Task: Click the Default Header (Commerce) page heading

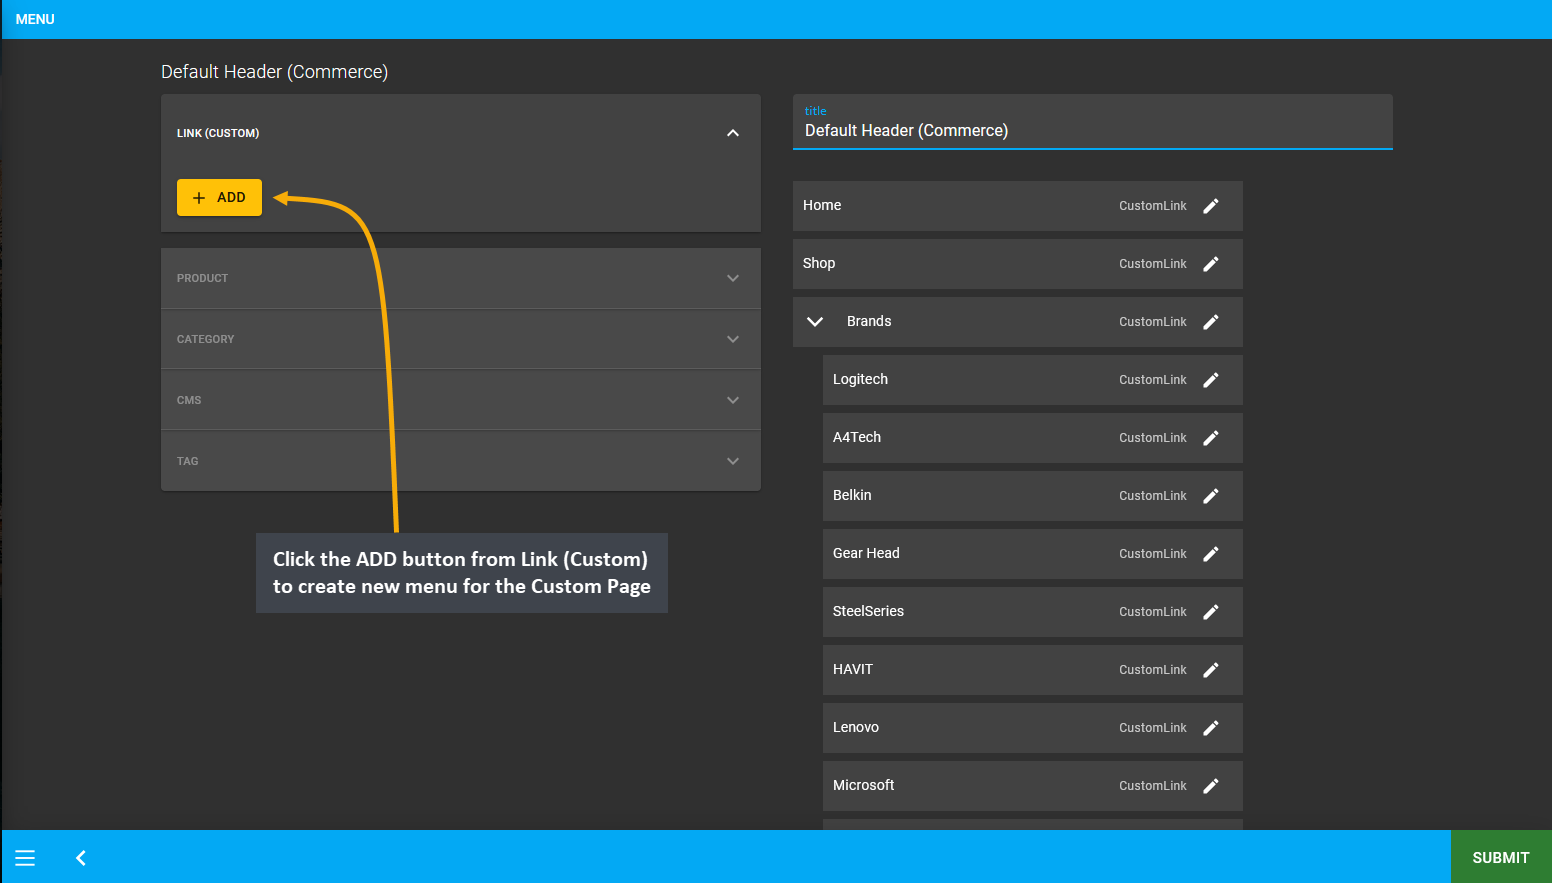Action: click(x=274, y=72)
